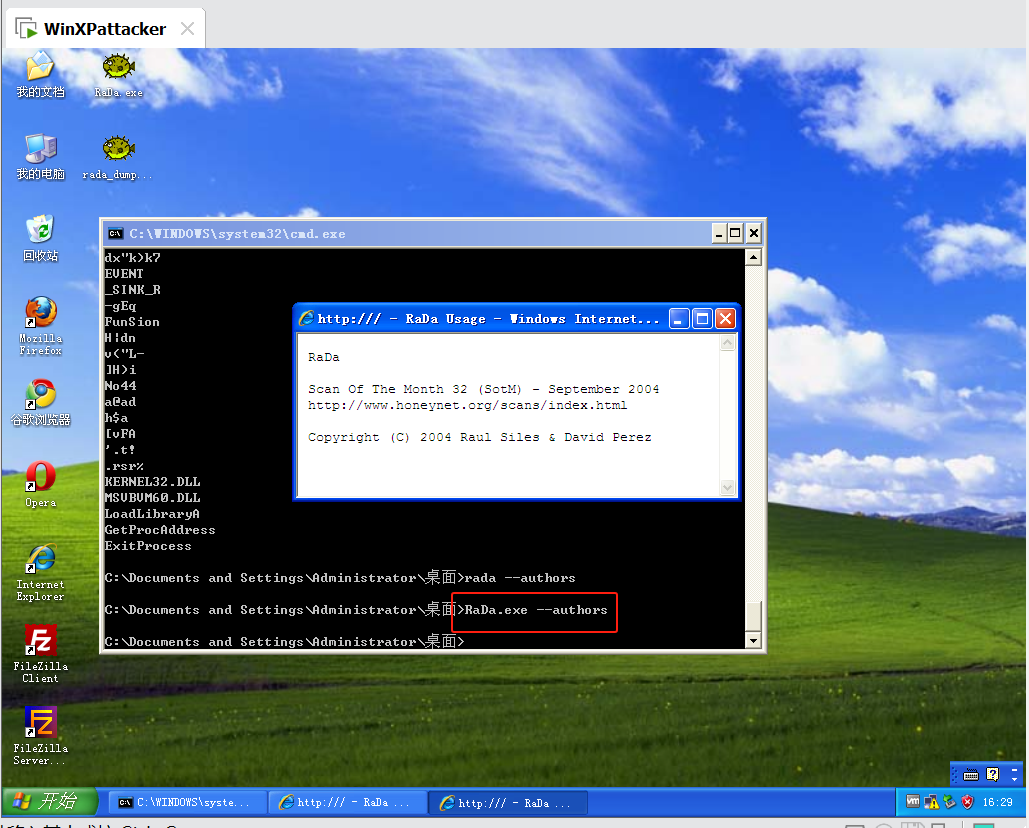The height and width of the screenshot is (828, 1029).
Task: Click the VM play icon in WinXPattacker tab
Action: 26,29
